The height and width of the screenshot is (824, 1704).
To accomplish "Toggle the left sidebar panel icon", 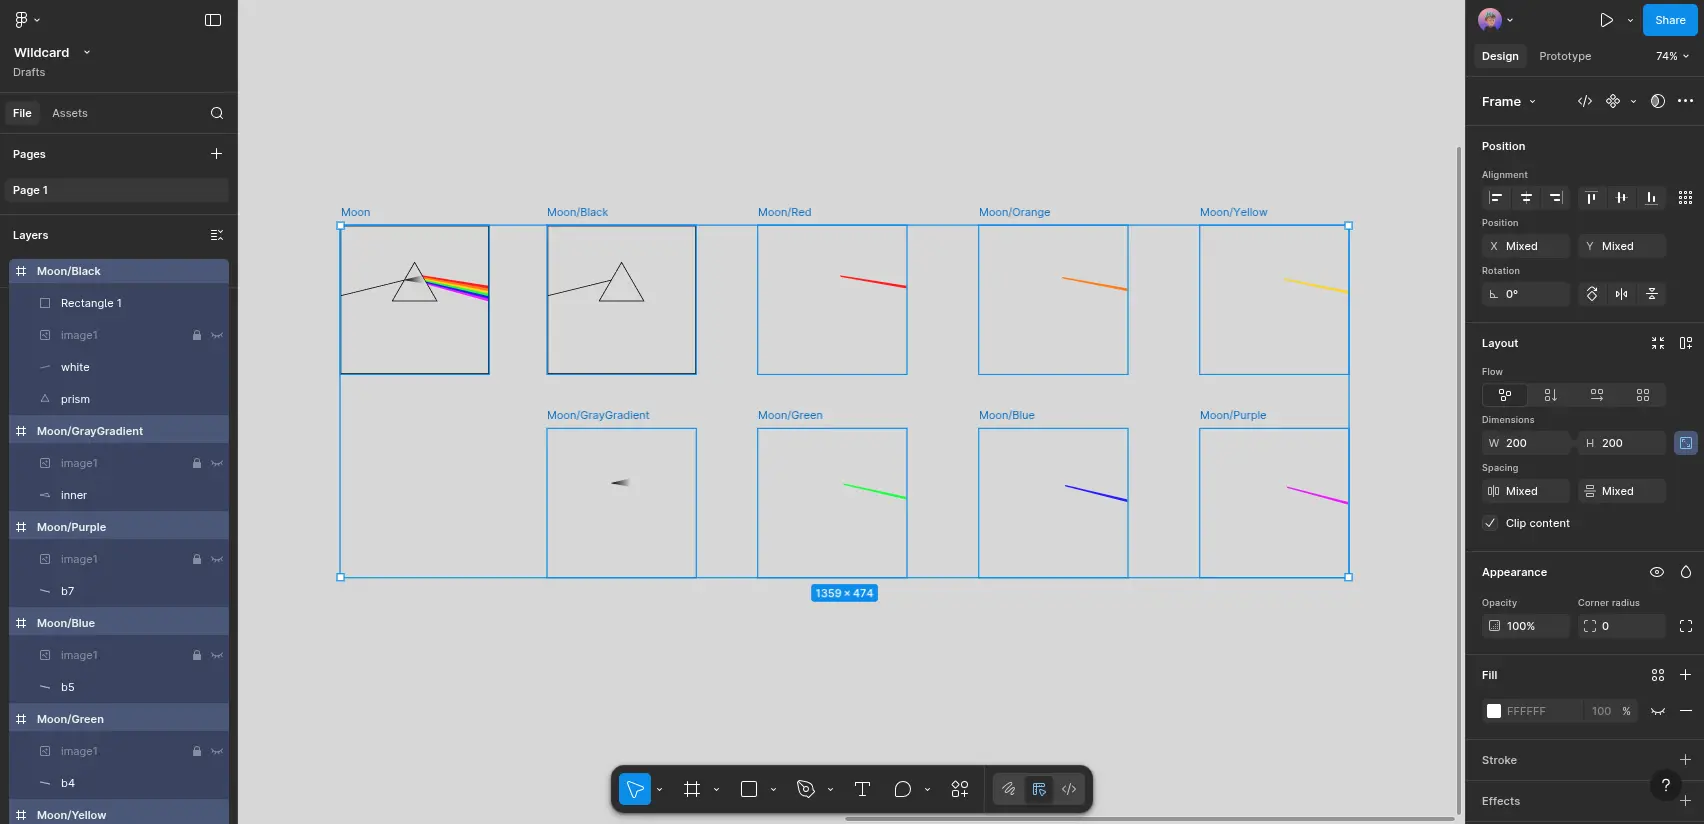I will pyautogui.click(x=213, y=20).
